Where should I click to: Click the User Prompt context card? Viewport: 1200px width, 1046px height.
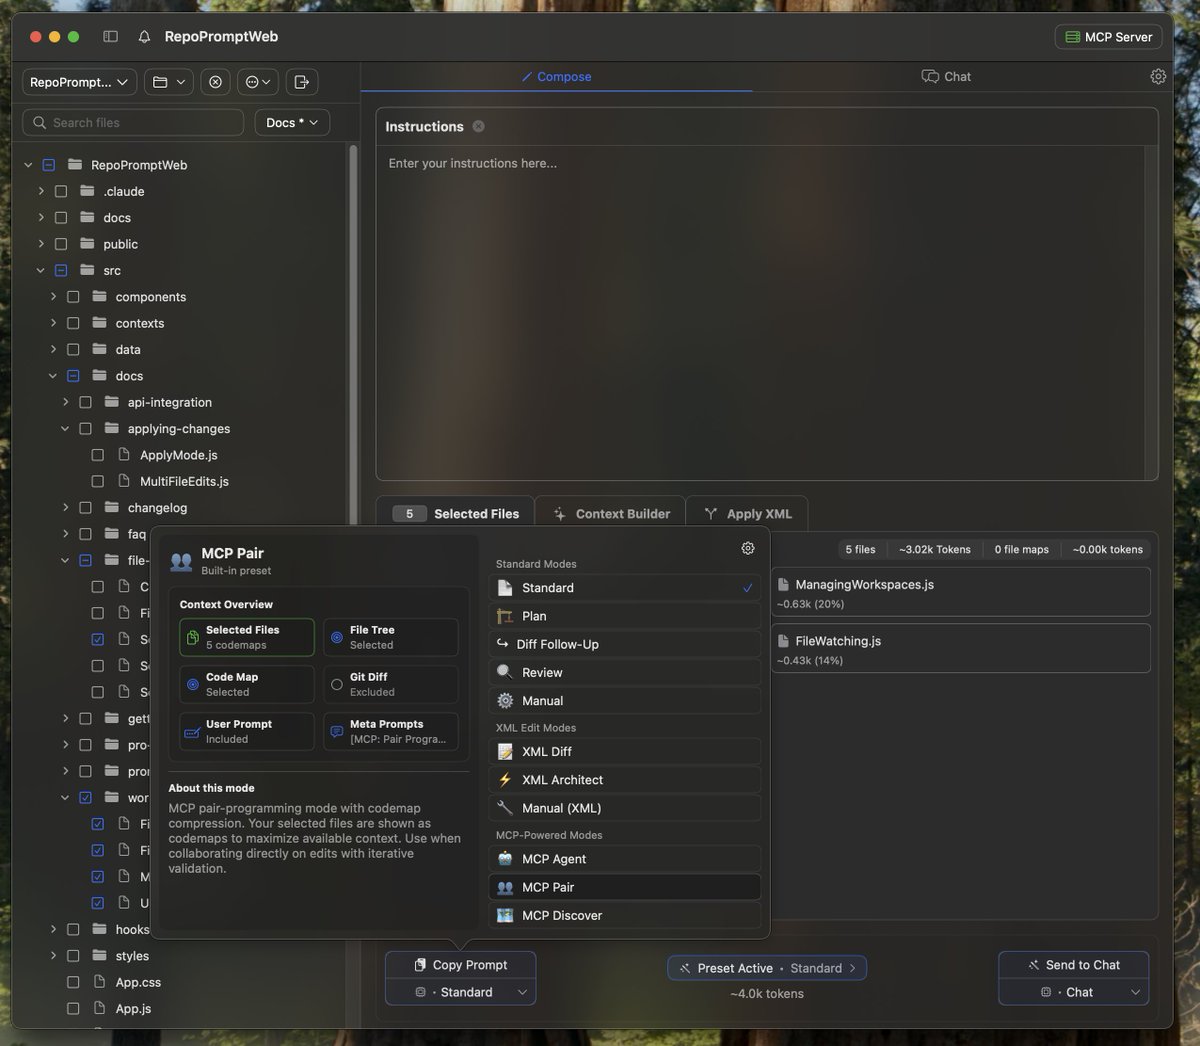[x=247, y=731]
